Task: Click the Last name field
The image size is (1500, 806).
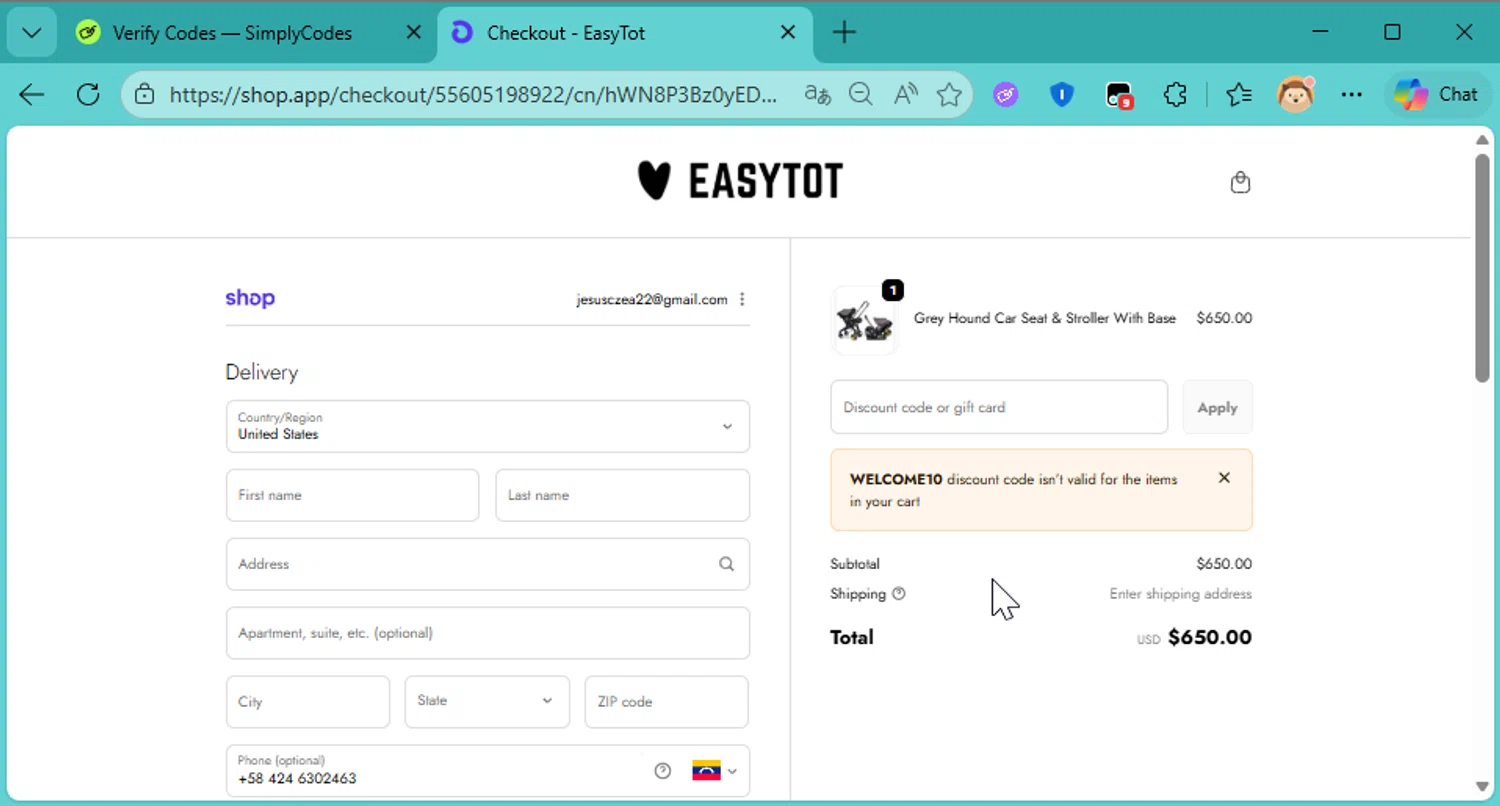Action: pyautogui.click(x=622, y=495)
